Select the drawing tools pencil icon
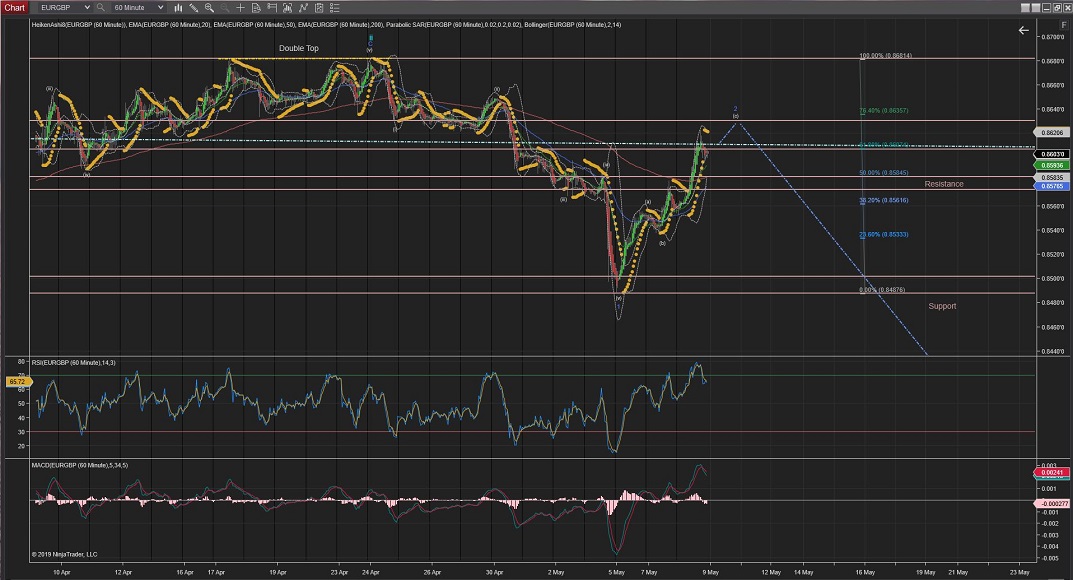This screenshot has height=580, width=1073. (x=194, y=7)
